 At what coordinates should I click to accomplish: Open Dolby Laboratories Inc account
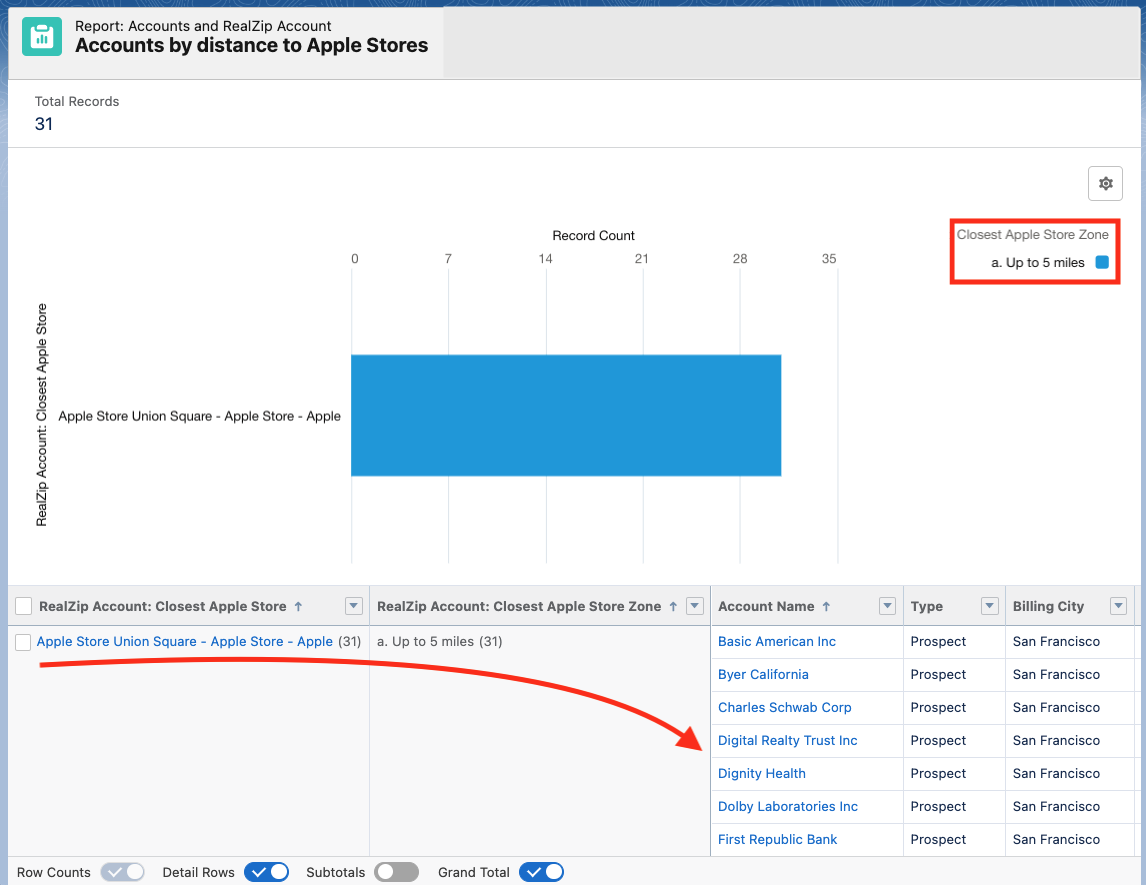(788, 806)
